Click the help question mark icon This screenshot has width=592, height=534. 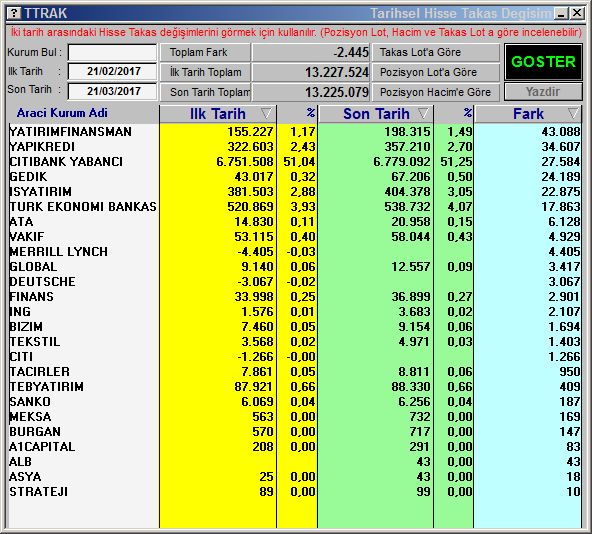coord(14,14)
